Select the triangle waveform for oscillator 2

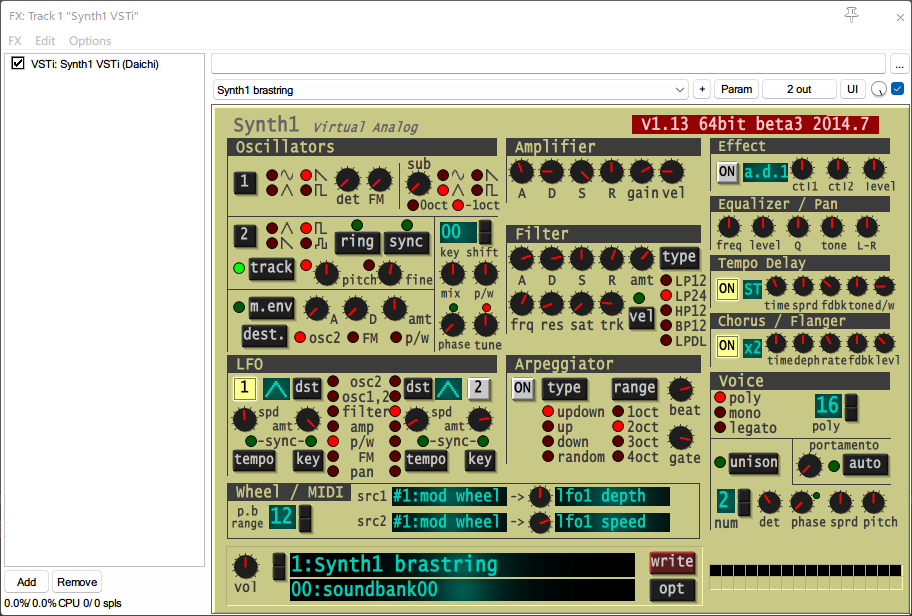click(272, 228)
